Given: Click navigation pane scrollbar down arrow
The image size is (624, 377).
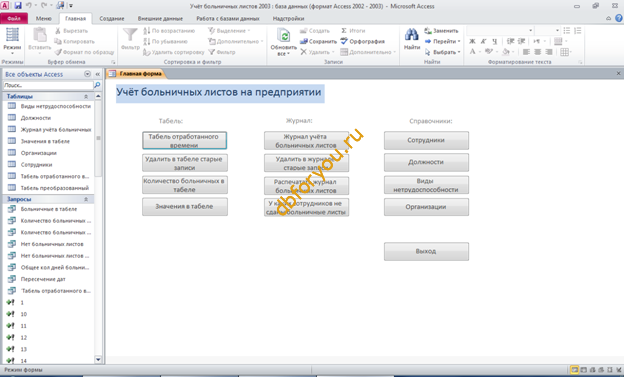Looking at the screenshot, I should pos(98,360).
